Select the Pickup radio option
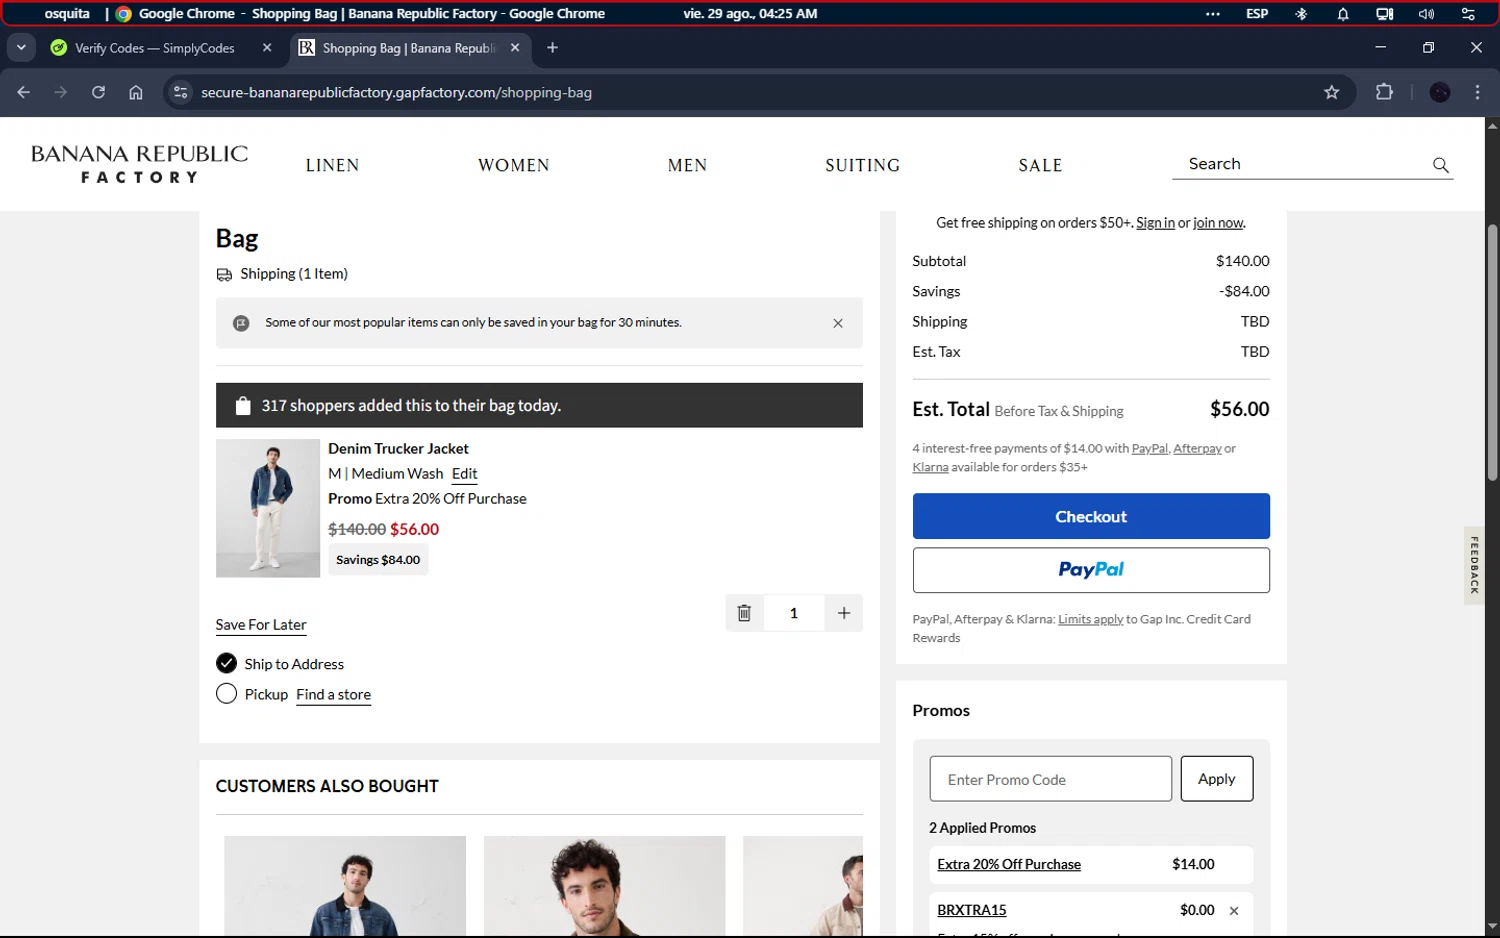The image size is (1500, 938). click(x=227, y=694)
